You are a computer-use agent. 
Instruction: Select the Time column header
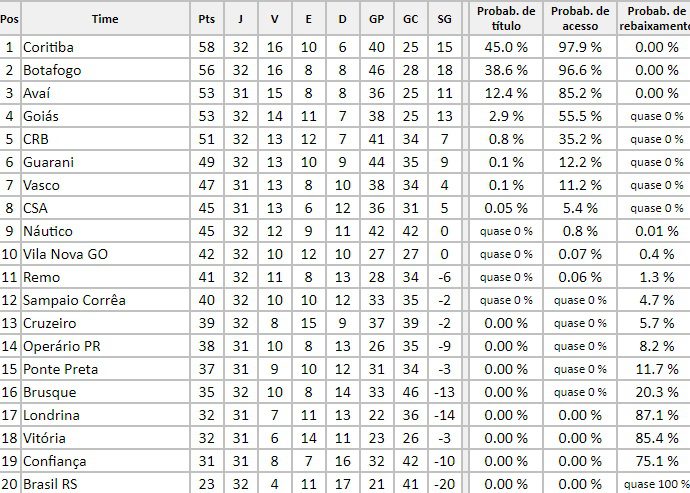[x=105, y=19]
